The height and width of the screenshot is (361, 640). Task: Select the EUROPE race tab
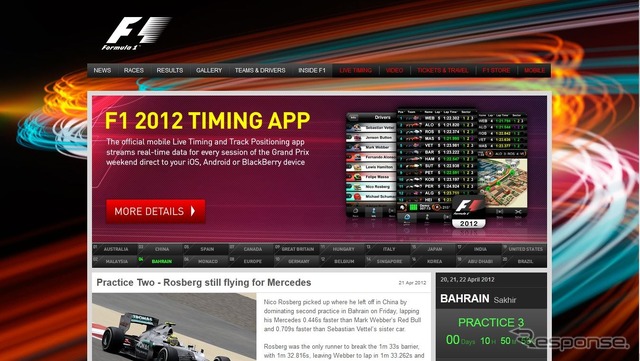252,261
